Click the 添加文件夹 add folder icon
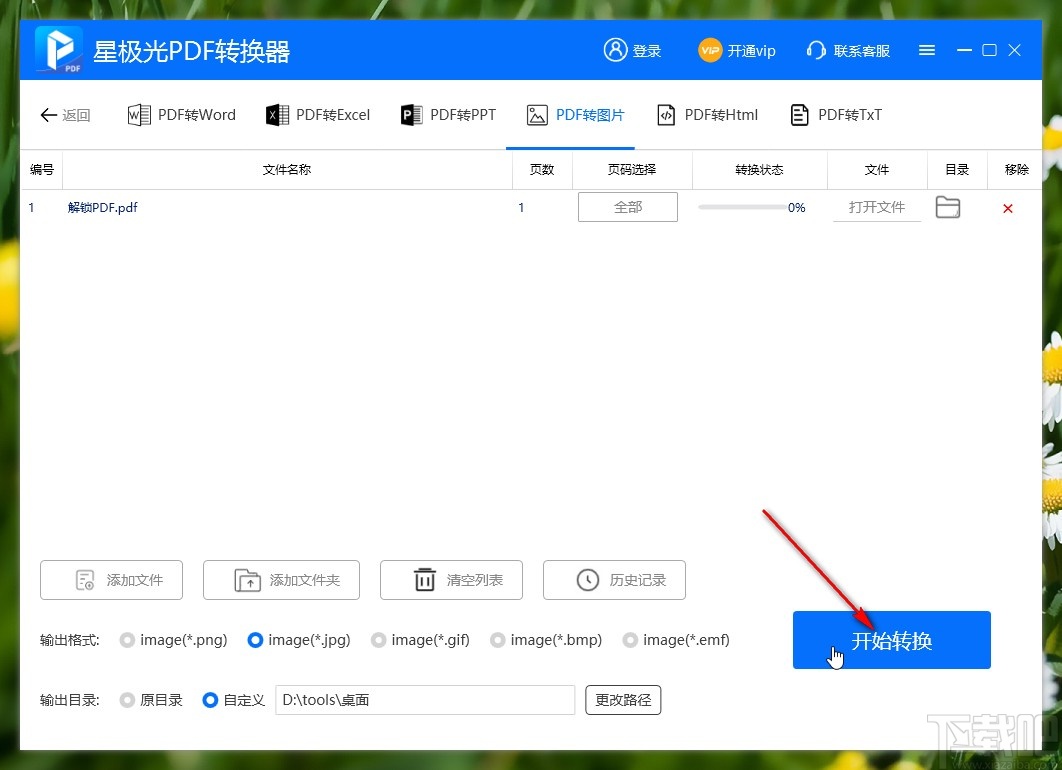 pos(246,580)
